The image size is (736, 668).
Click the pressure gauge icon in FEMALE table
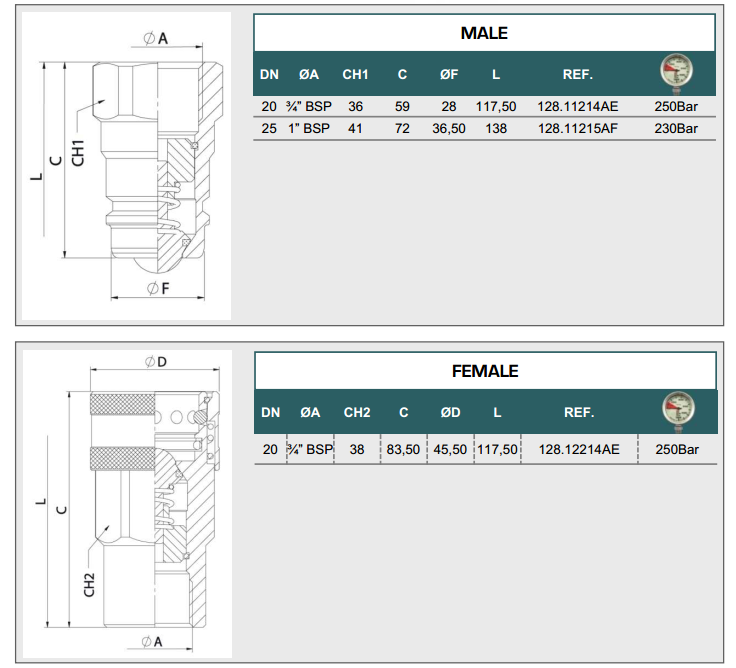coord(677,411)
